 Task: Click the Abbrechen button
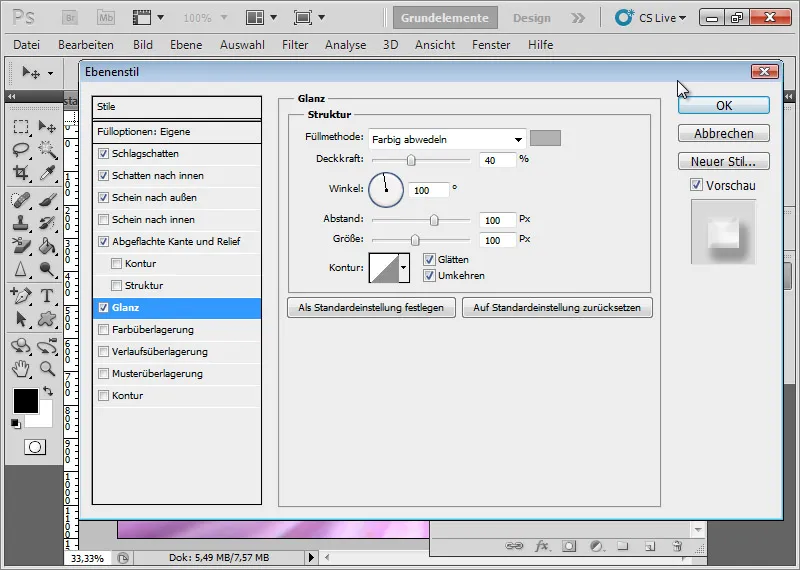[x=723, y=133]
